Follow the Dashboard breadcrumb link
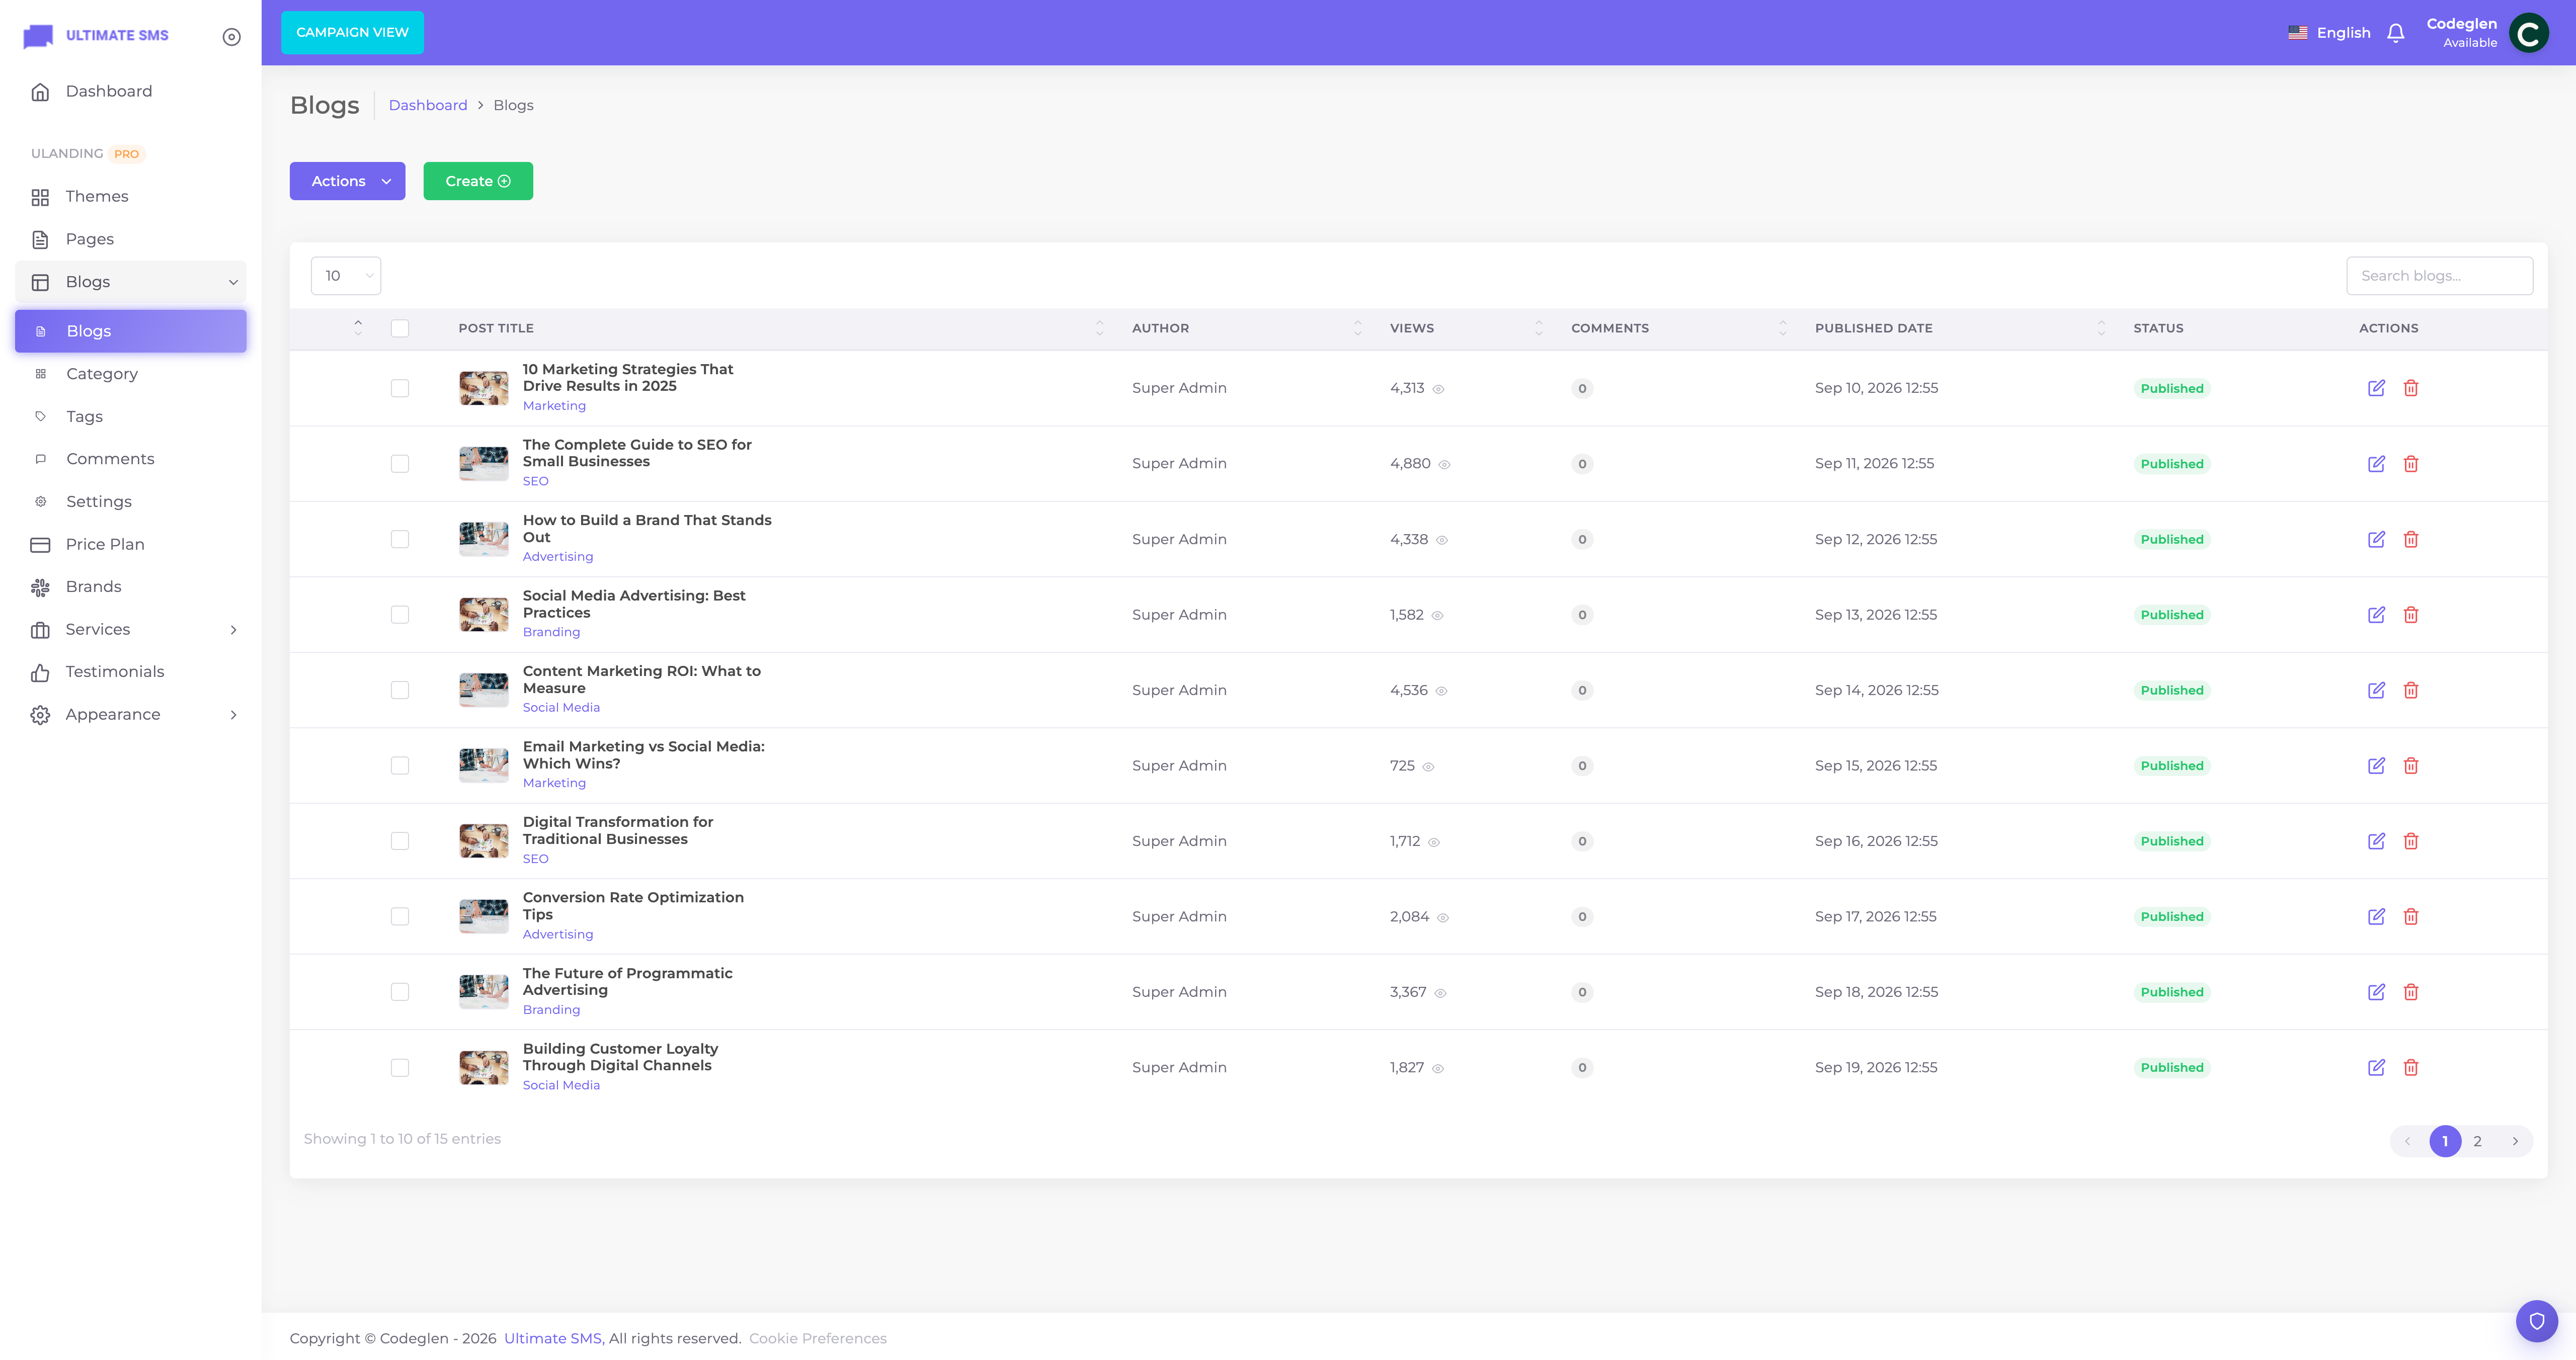Screen dimensions: 2576x1360 [428, 105]
